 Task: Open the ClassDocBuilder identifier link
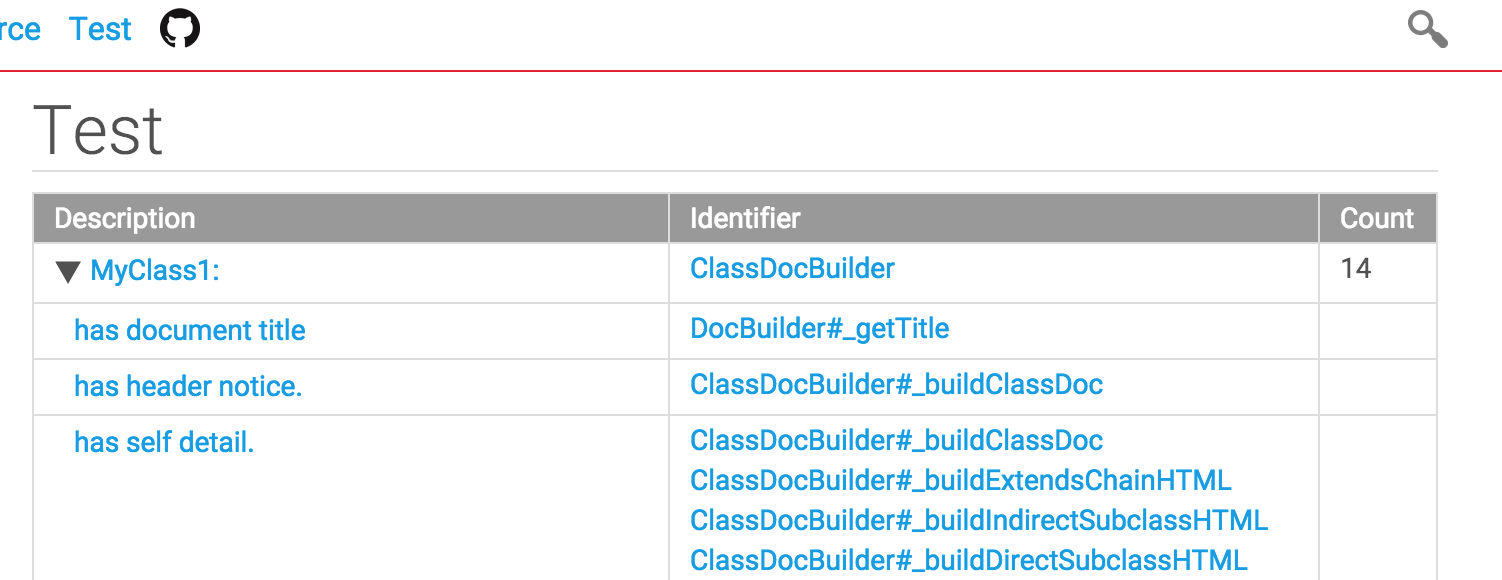pyautogui.click(x=792, y=268)
